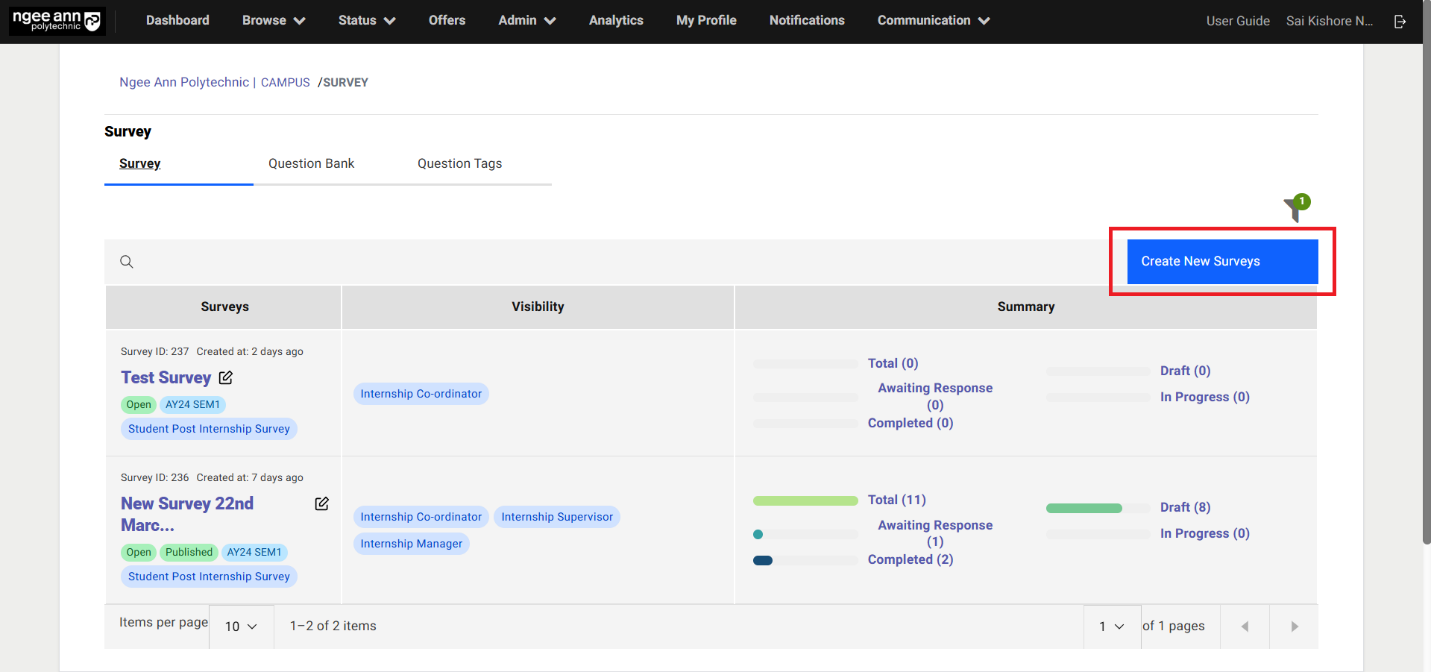The image size is (1431, 672).
Task: Open Analytics in the navigation bar
Action: [616, 20]
